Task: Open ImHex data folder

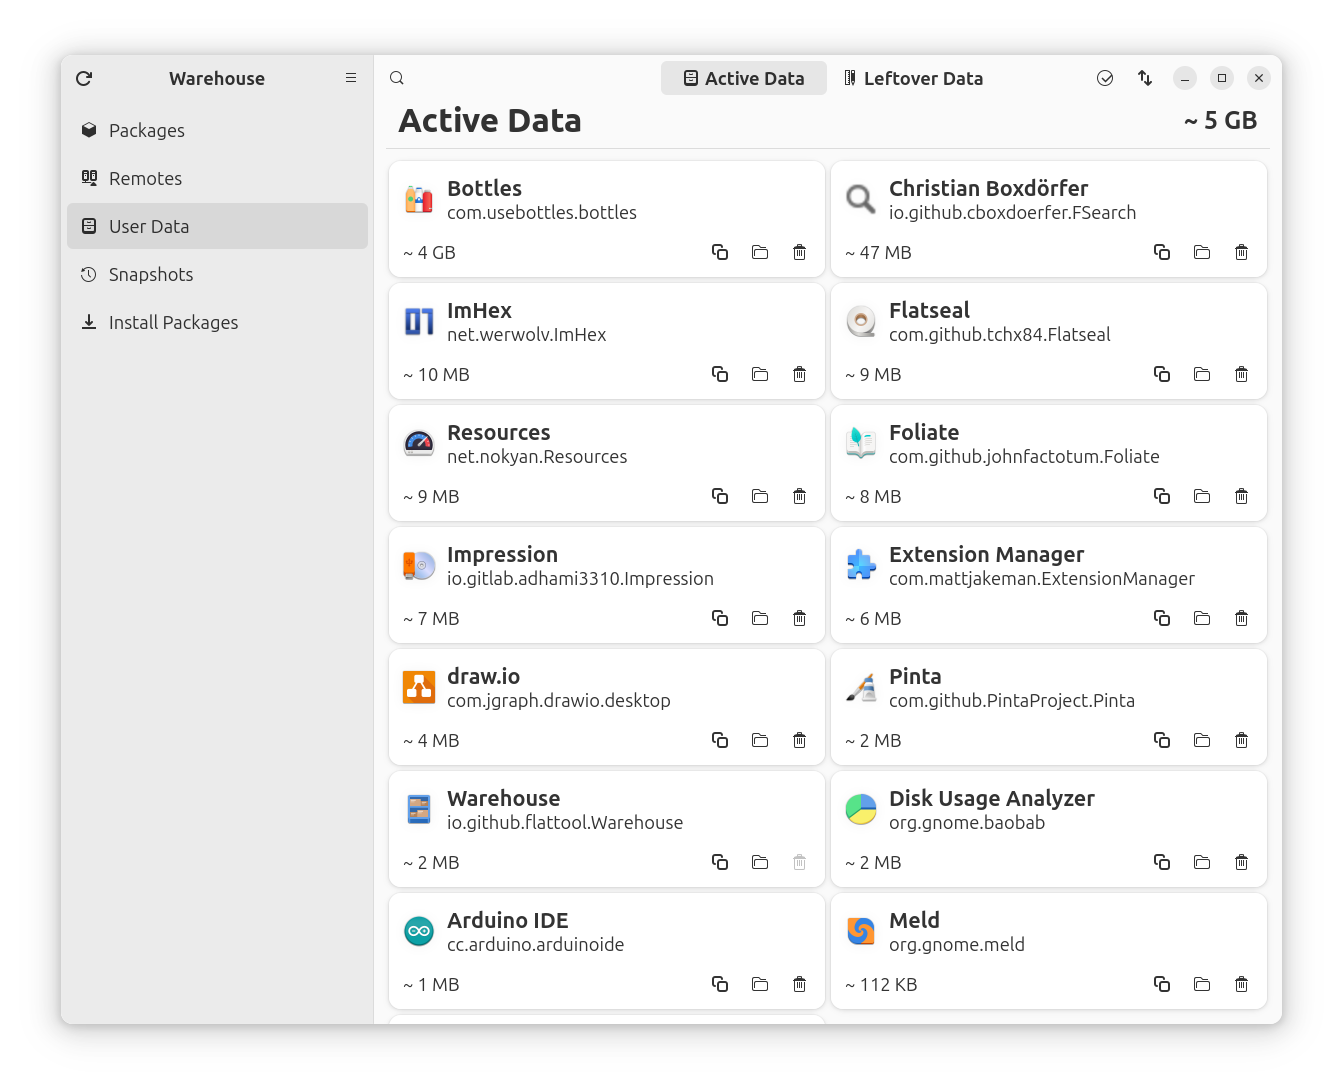Action: (760, 374)
